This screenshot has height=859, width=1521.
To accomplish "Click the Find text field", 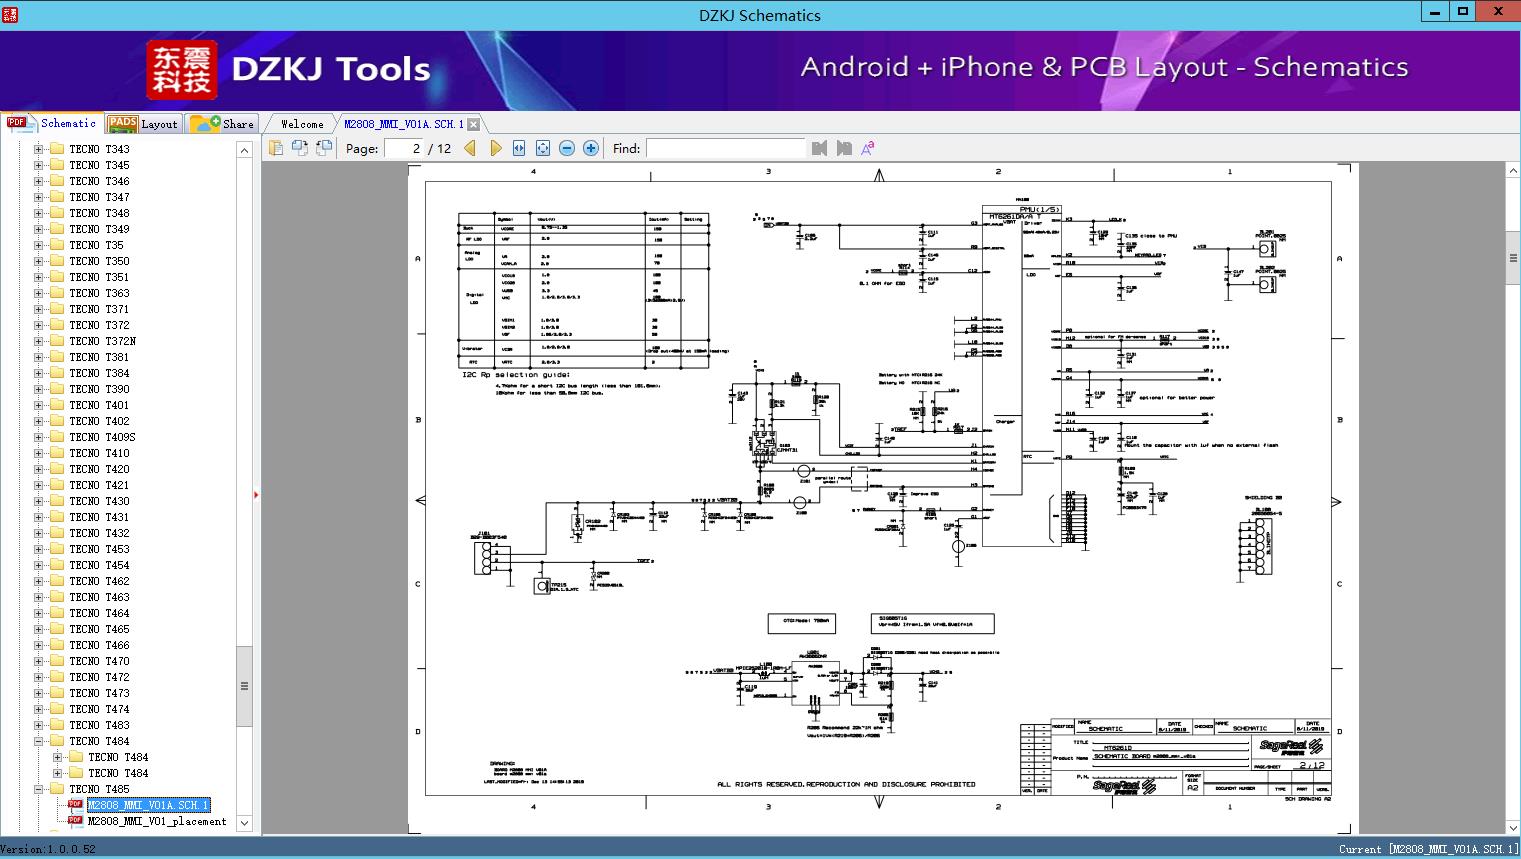I will click(725, 148).
